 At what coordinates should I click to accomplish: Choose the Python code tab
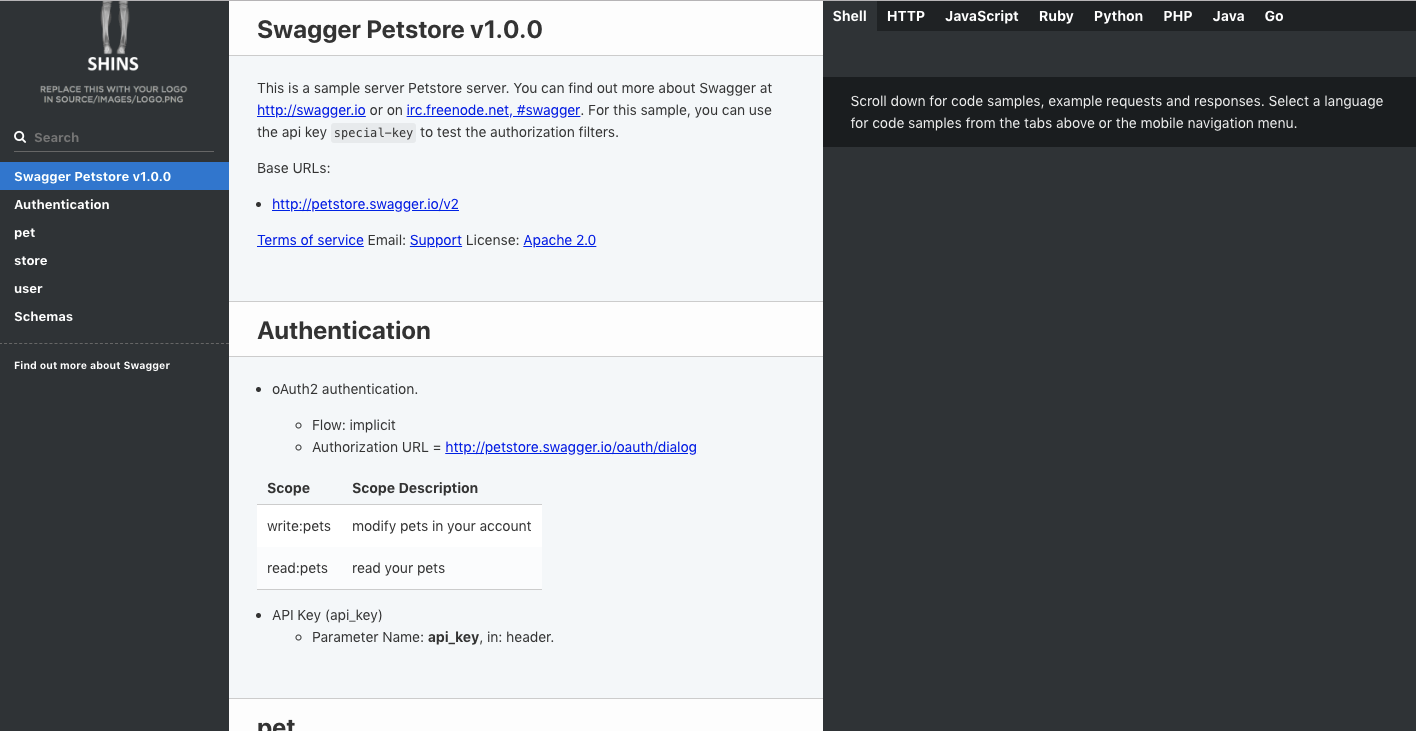(x=1118, y=16)
